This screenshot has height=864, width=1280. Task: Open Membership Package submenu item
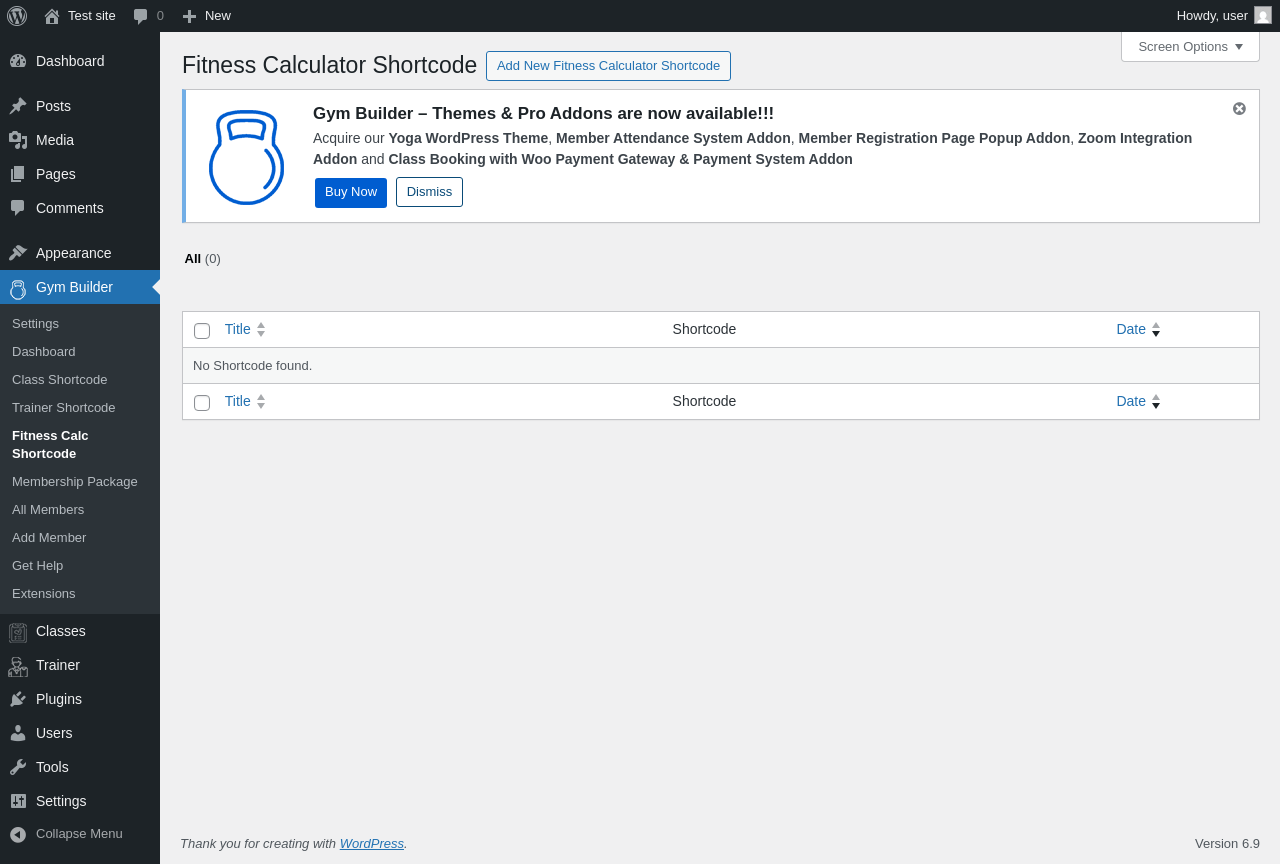(75, 482)
